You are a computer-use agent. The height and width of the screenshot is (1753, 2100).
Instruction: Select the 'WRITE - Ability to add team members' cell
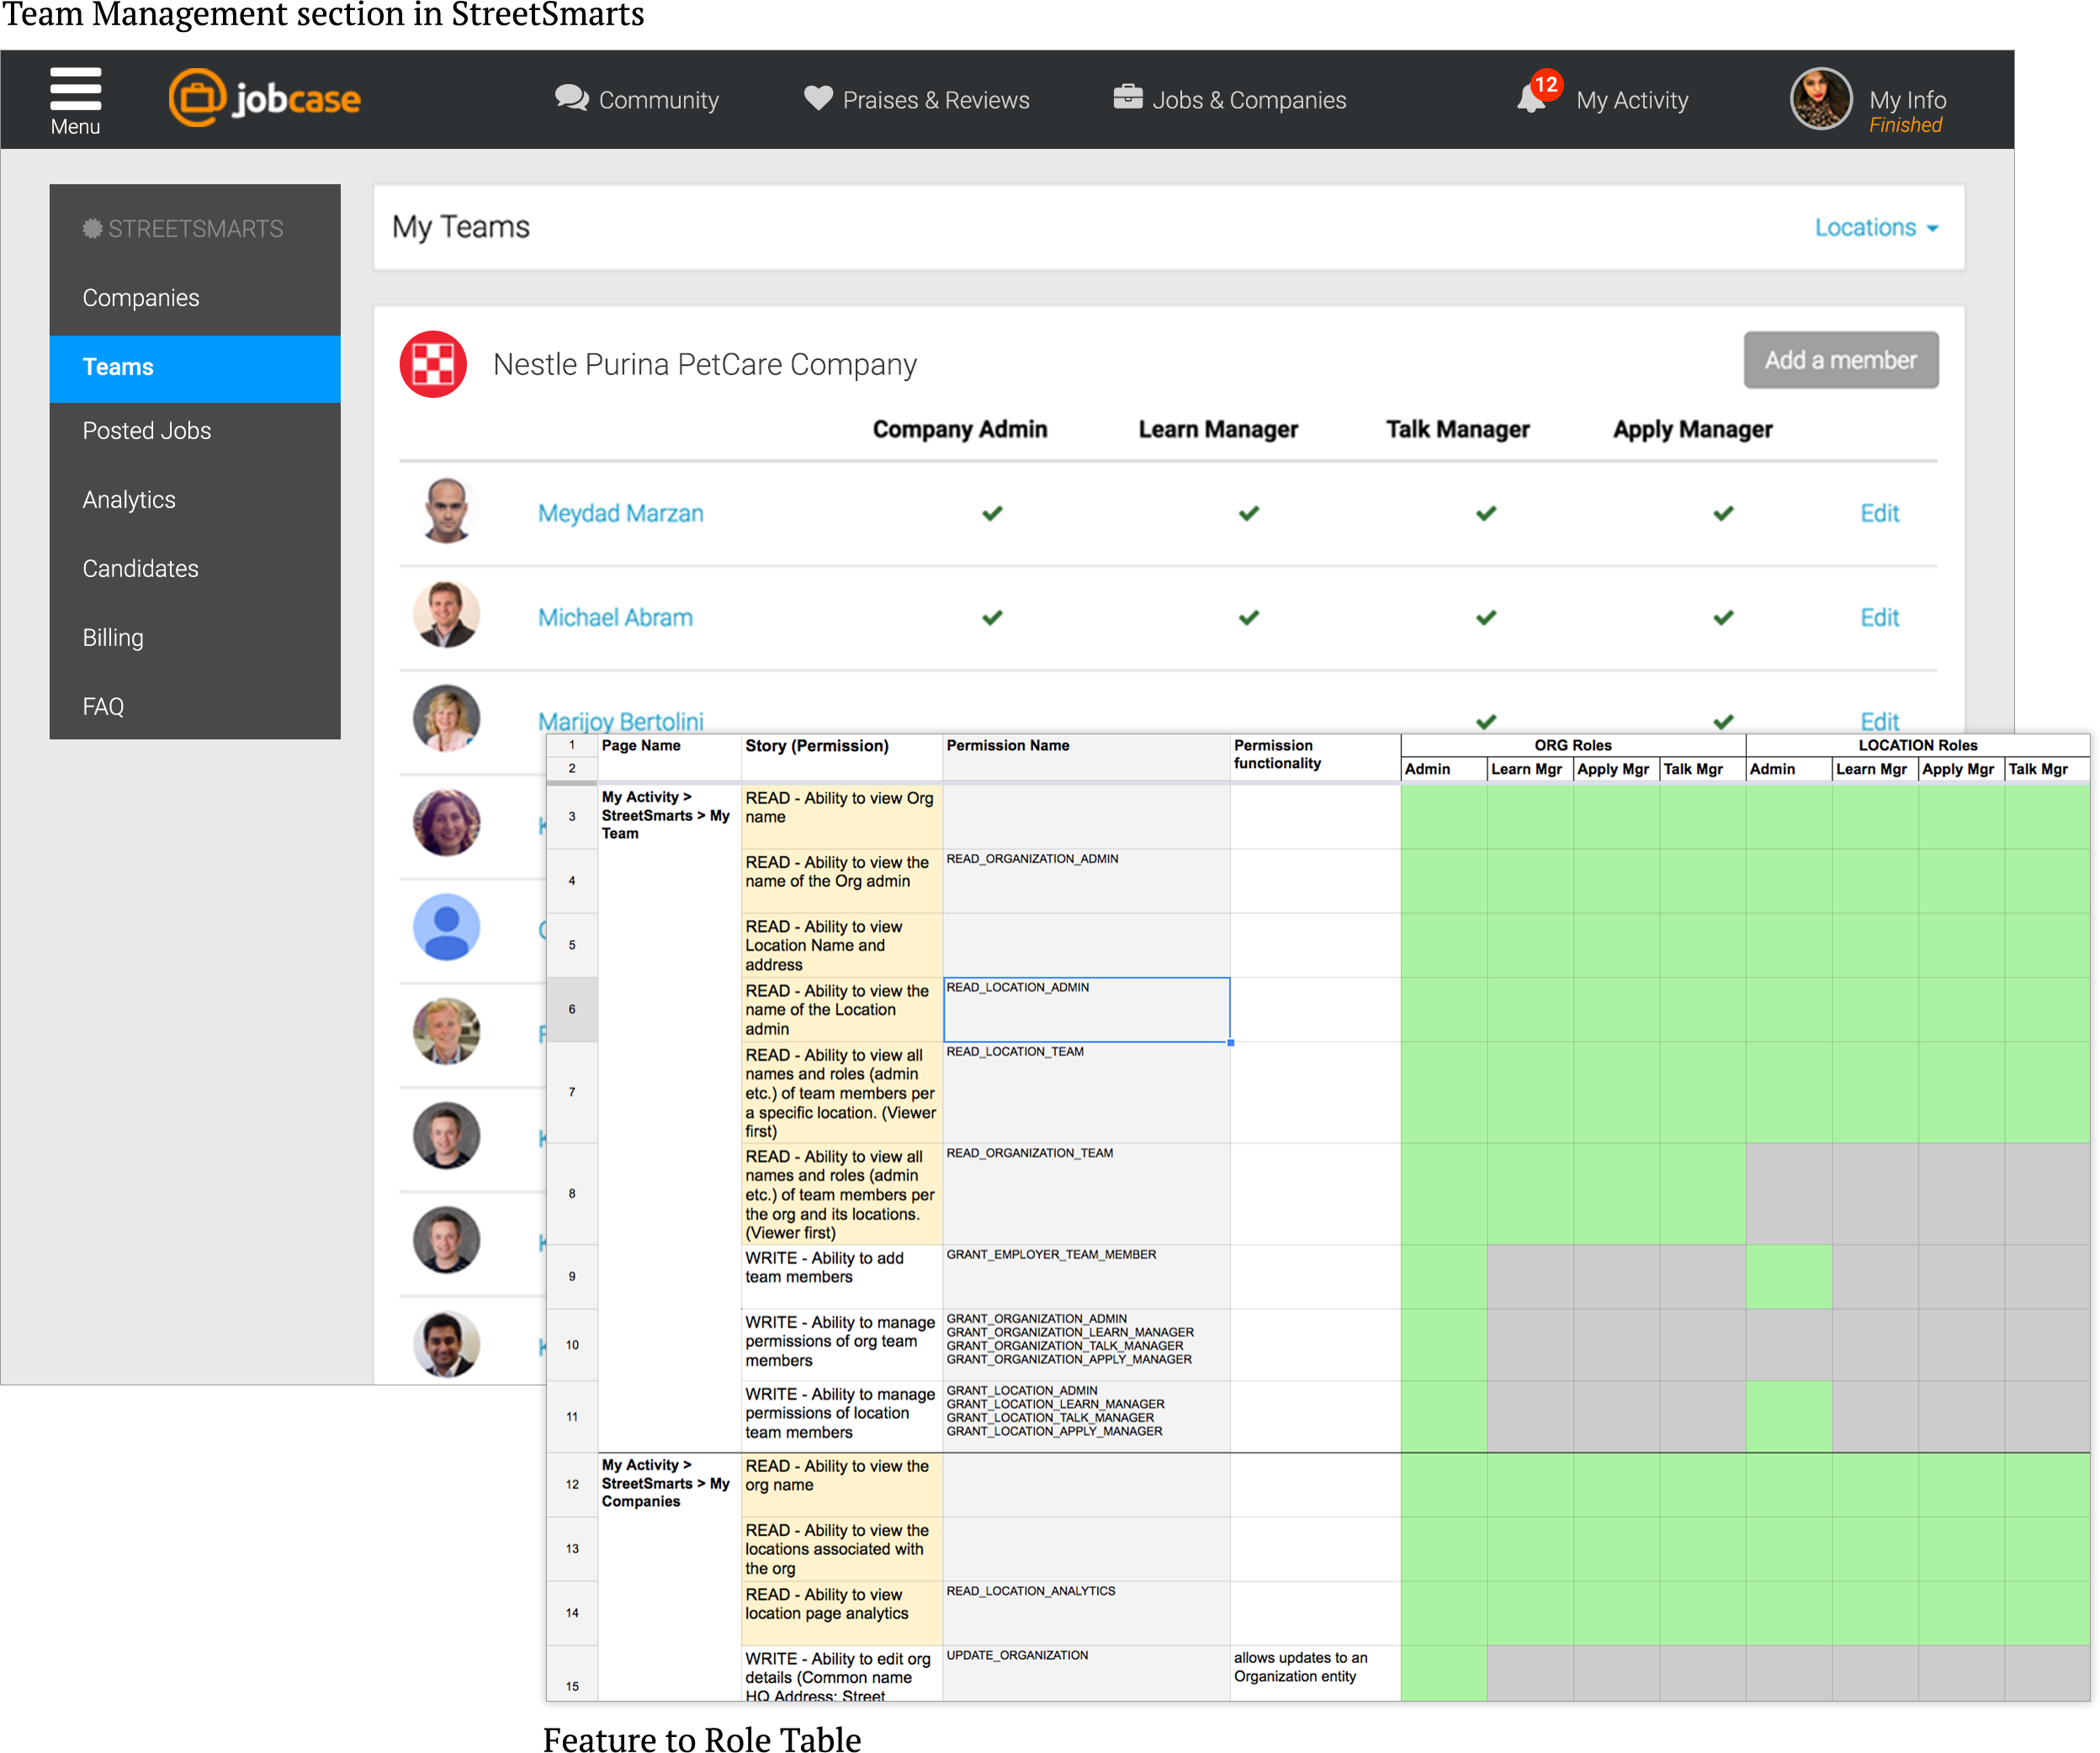(x=841, y=1276)
